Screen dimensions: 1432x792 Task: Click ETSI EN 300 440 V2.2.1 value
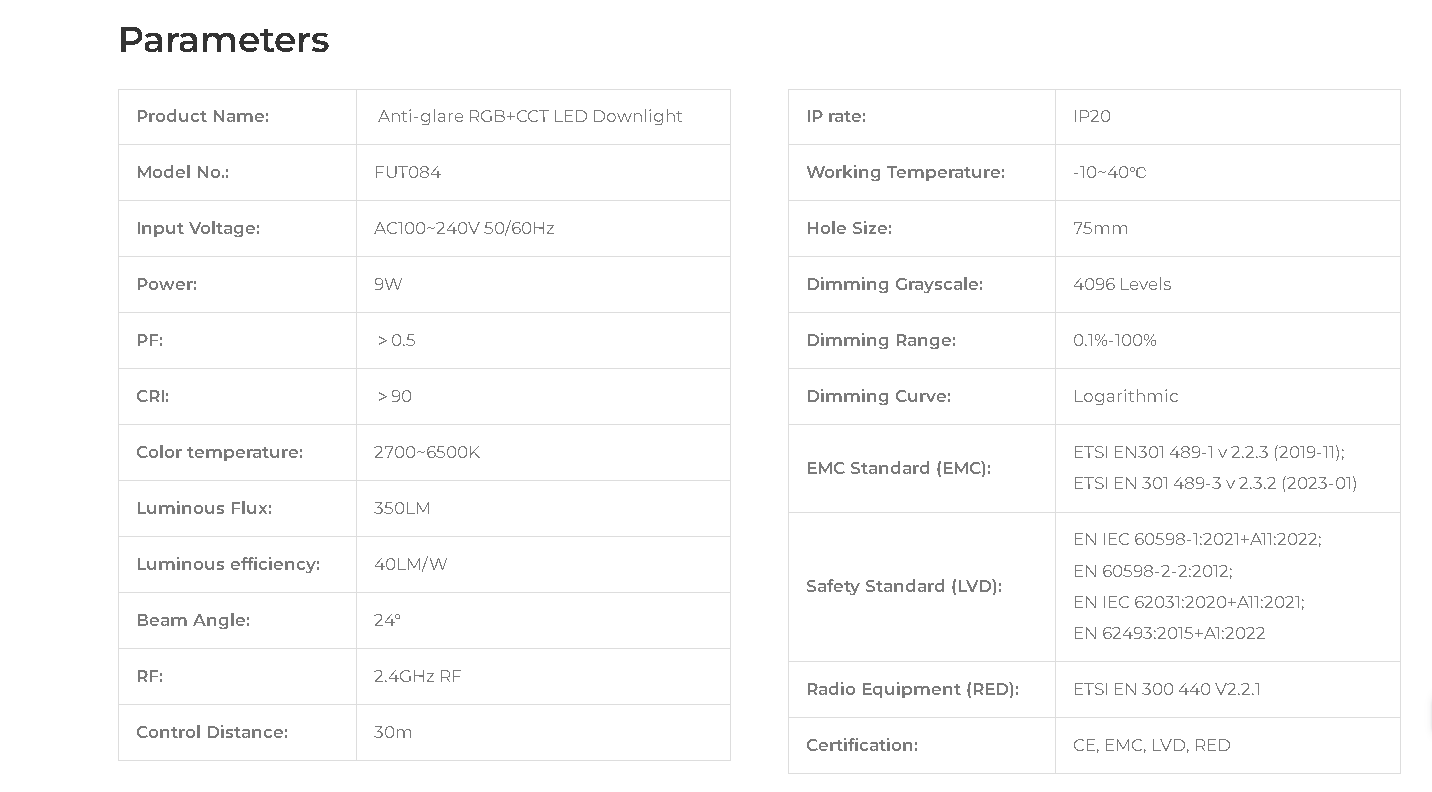point(1167,689)
